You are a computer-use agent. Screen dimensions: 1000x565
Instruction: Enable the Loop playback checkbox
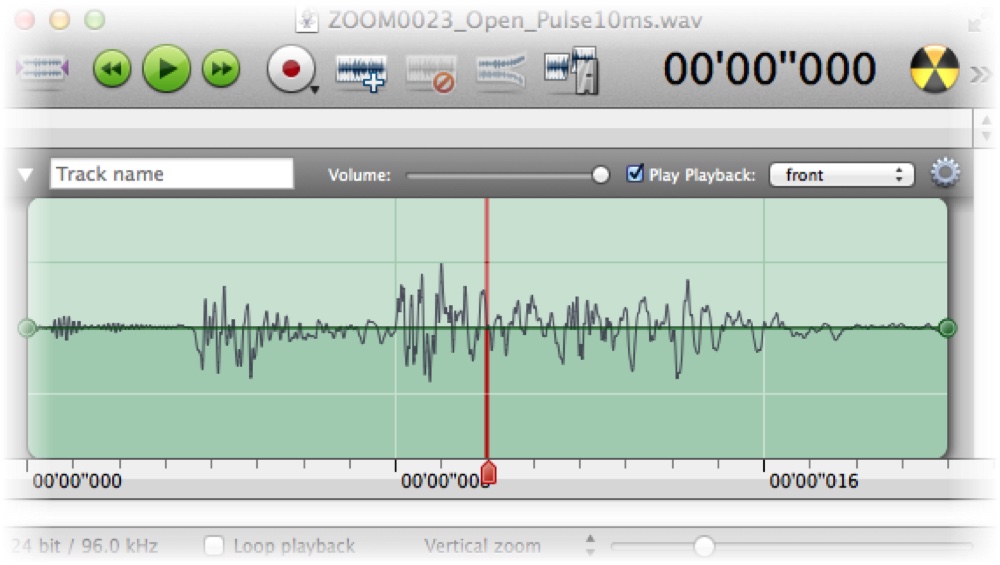(x=214, y=545)
